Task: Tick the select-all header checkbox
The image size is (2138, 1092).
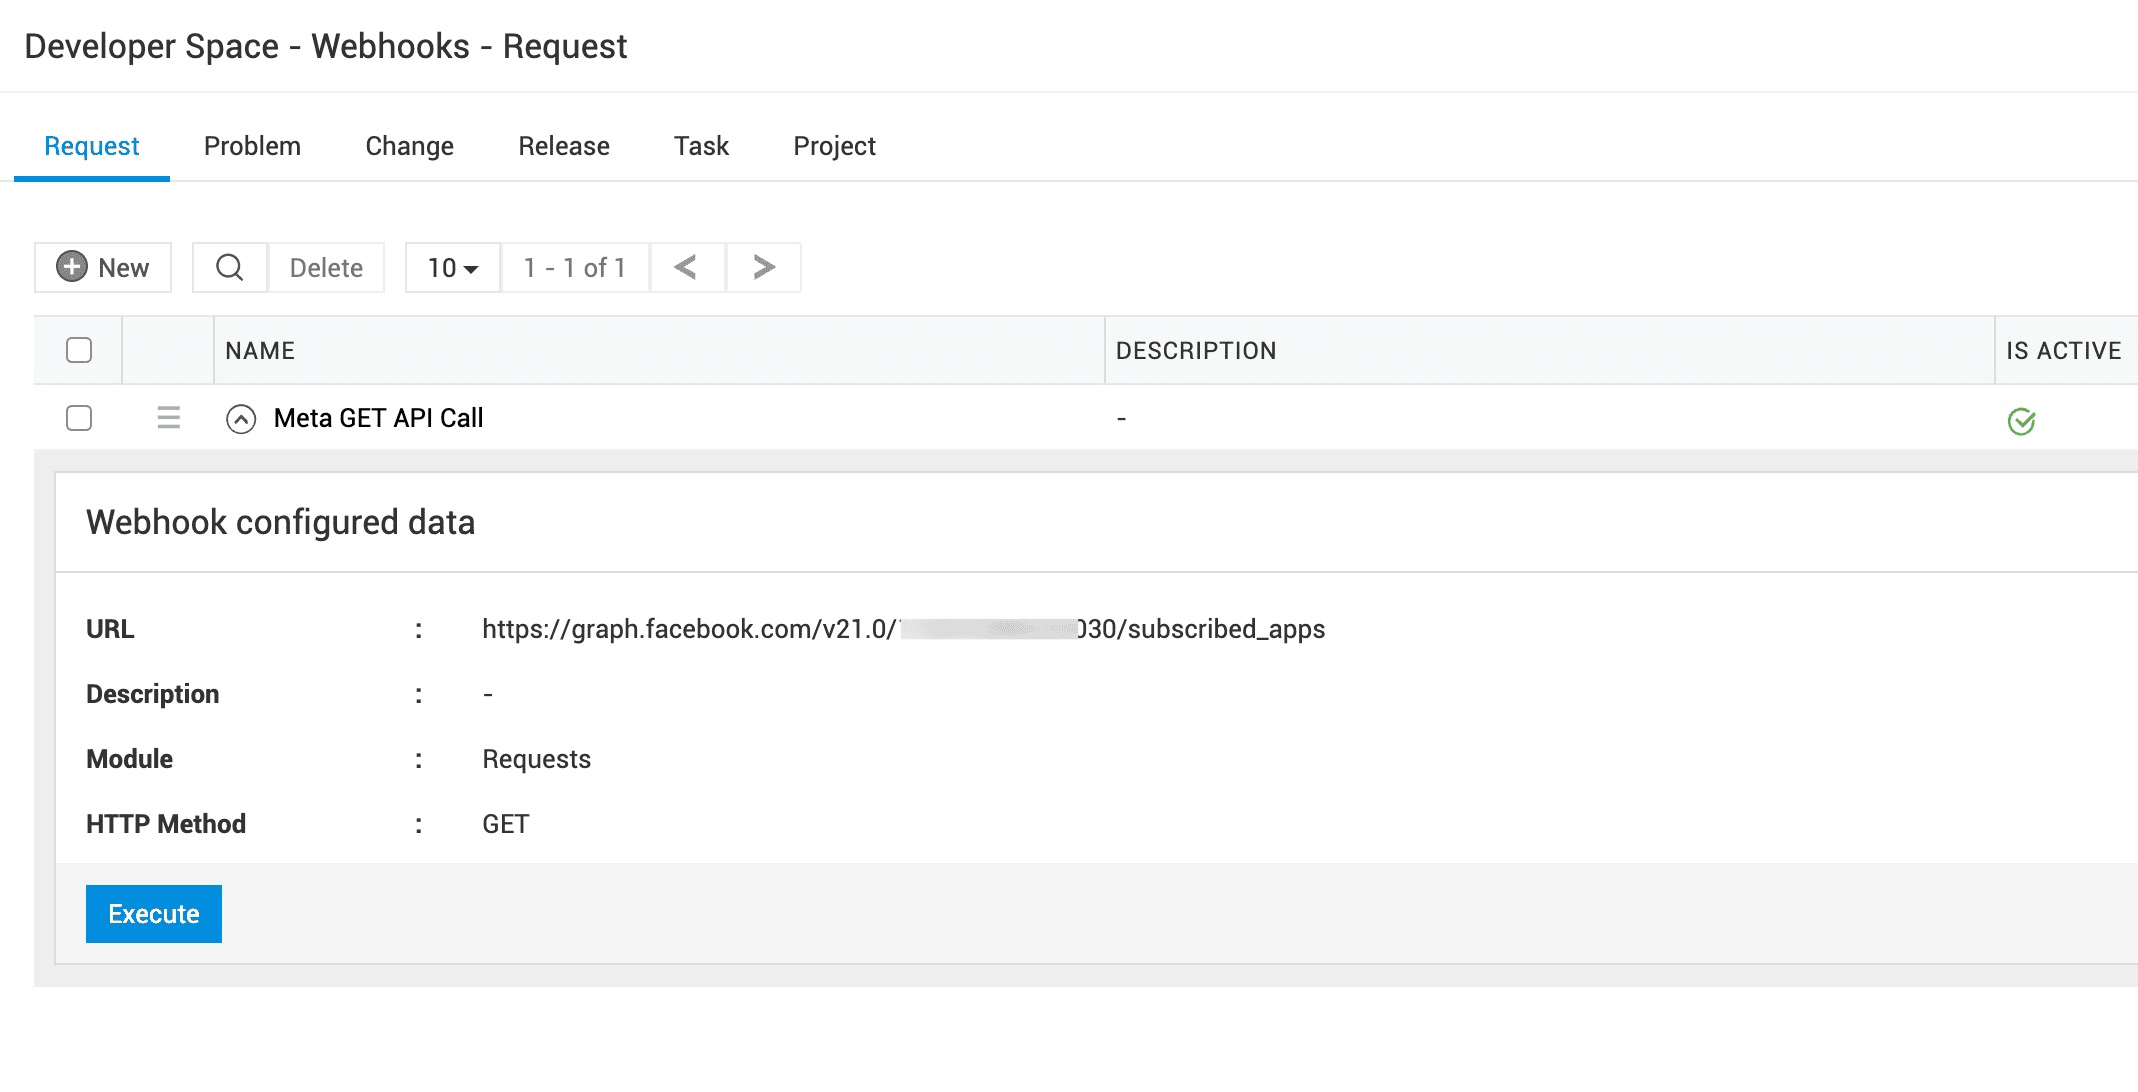Action: 79,350
